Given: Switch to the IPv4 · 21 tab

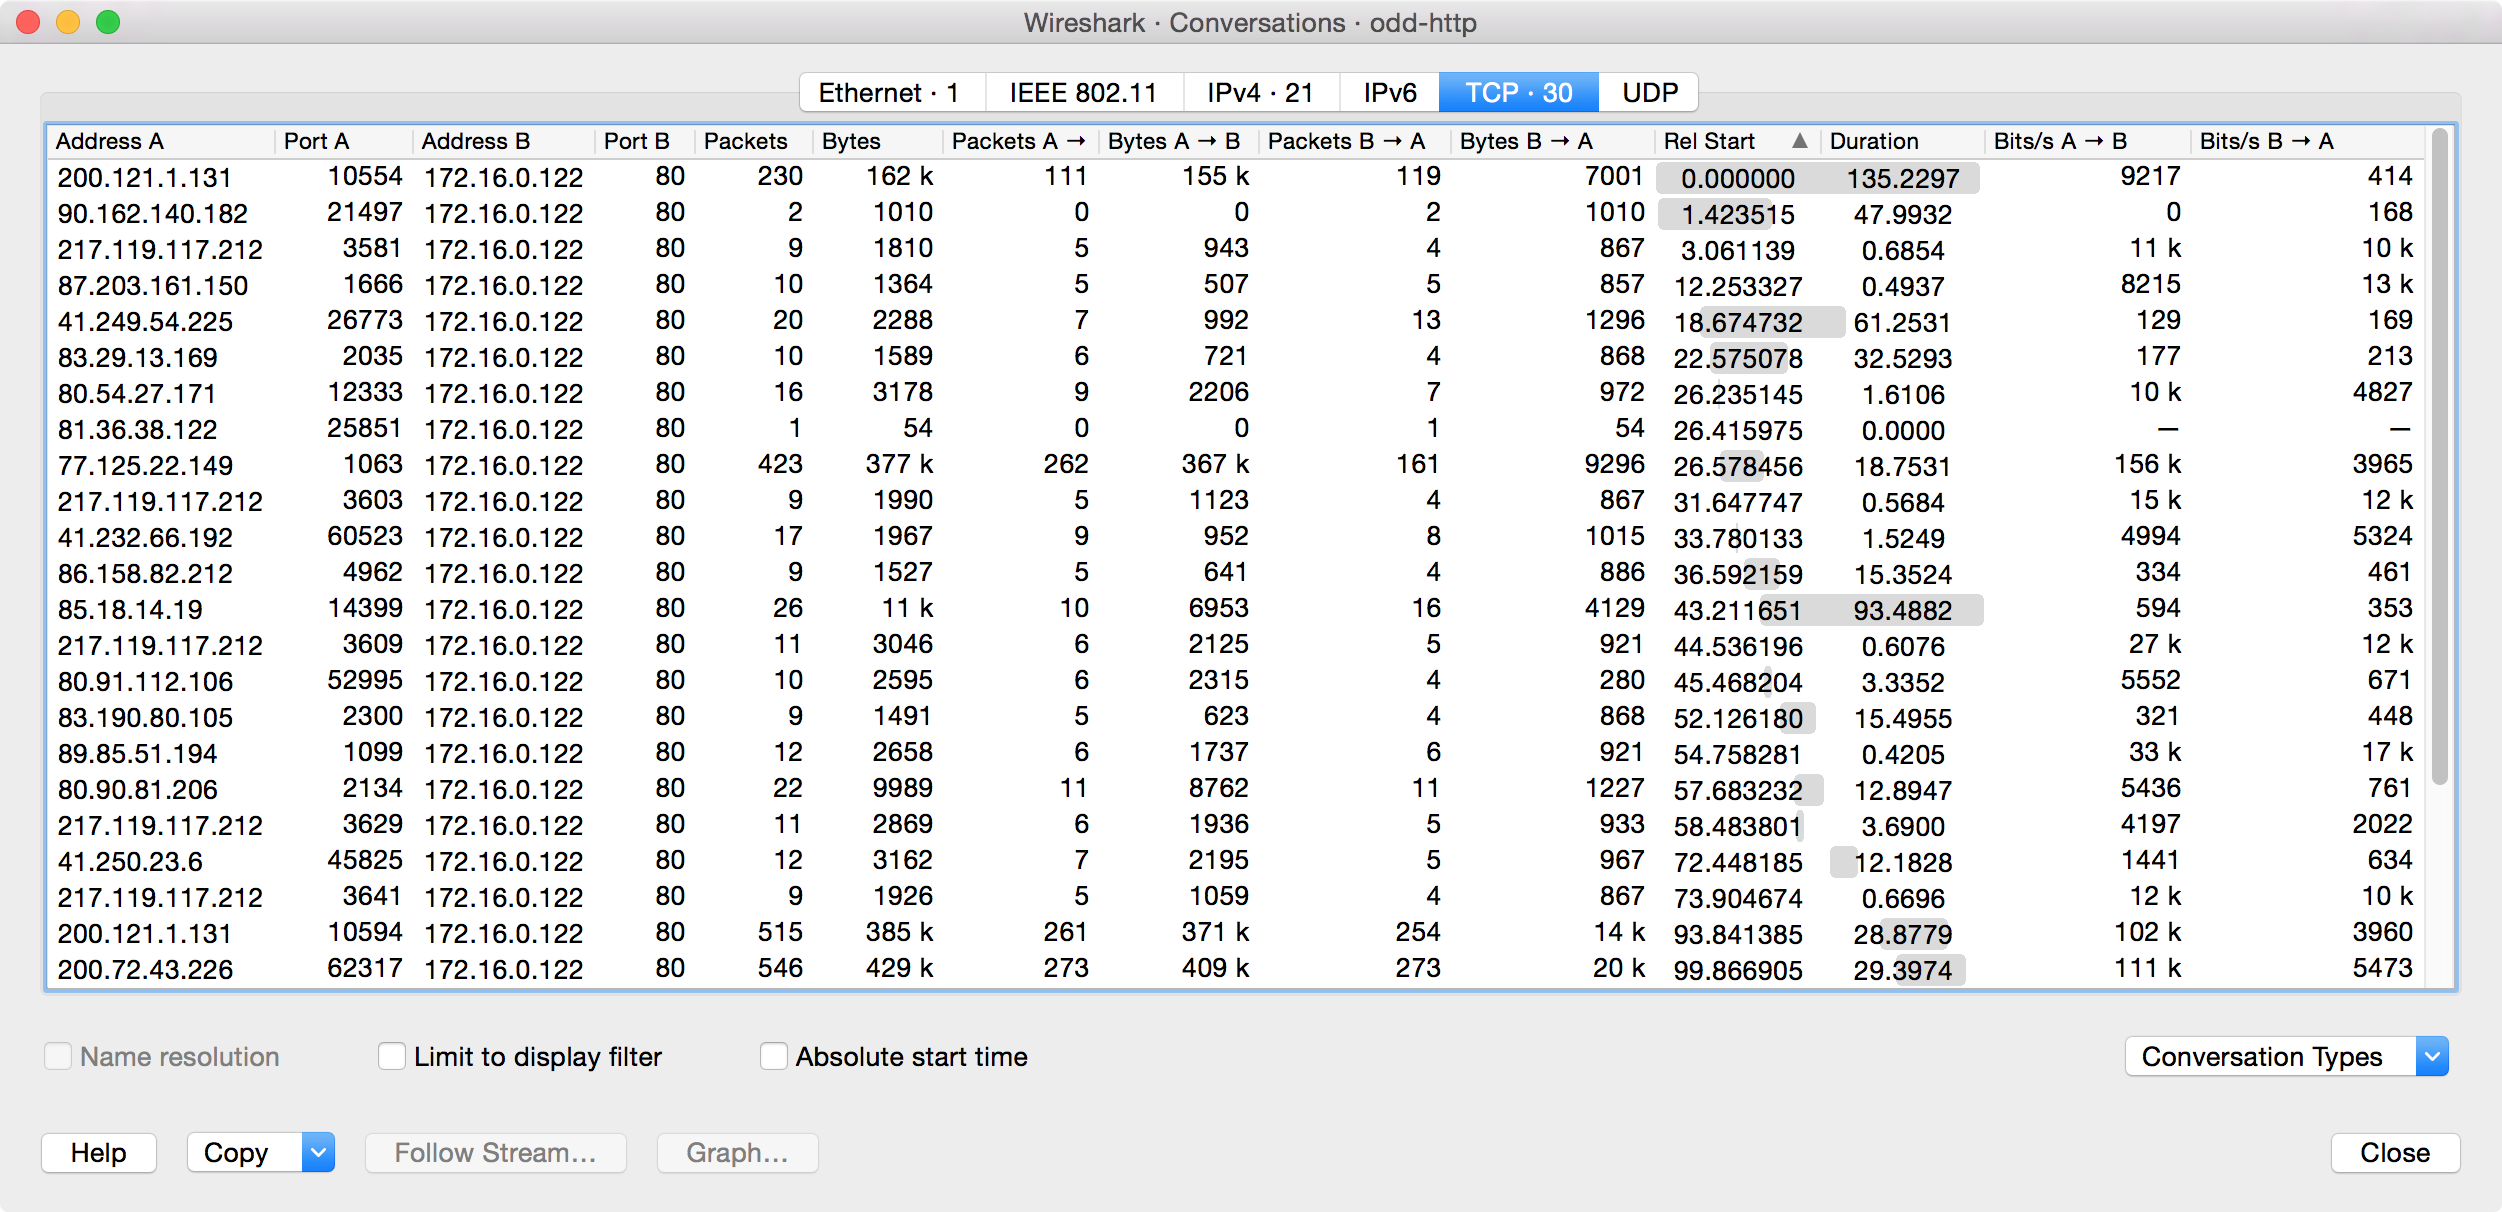Looking at the screenshot, I should [x=1260, y=93].
